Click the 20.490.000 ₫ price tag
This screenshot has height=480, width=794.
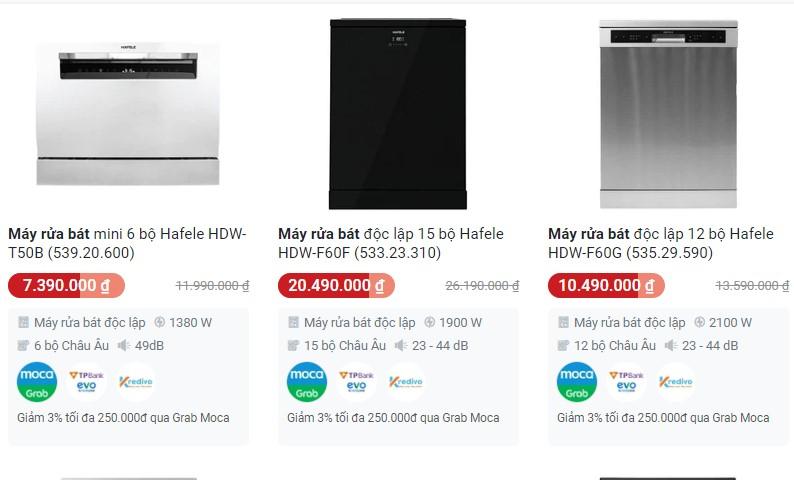336,285
